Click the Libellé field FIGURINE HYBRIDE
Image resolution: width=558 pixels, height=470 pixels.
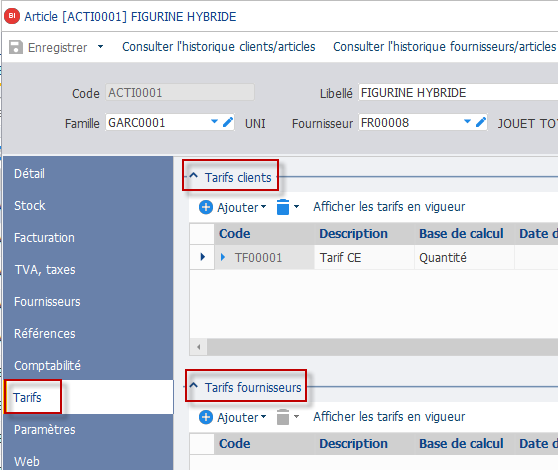click(x=458, y=93)
